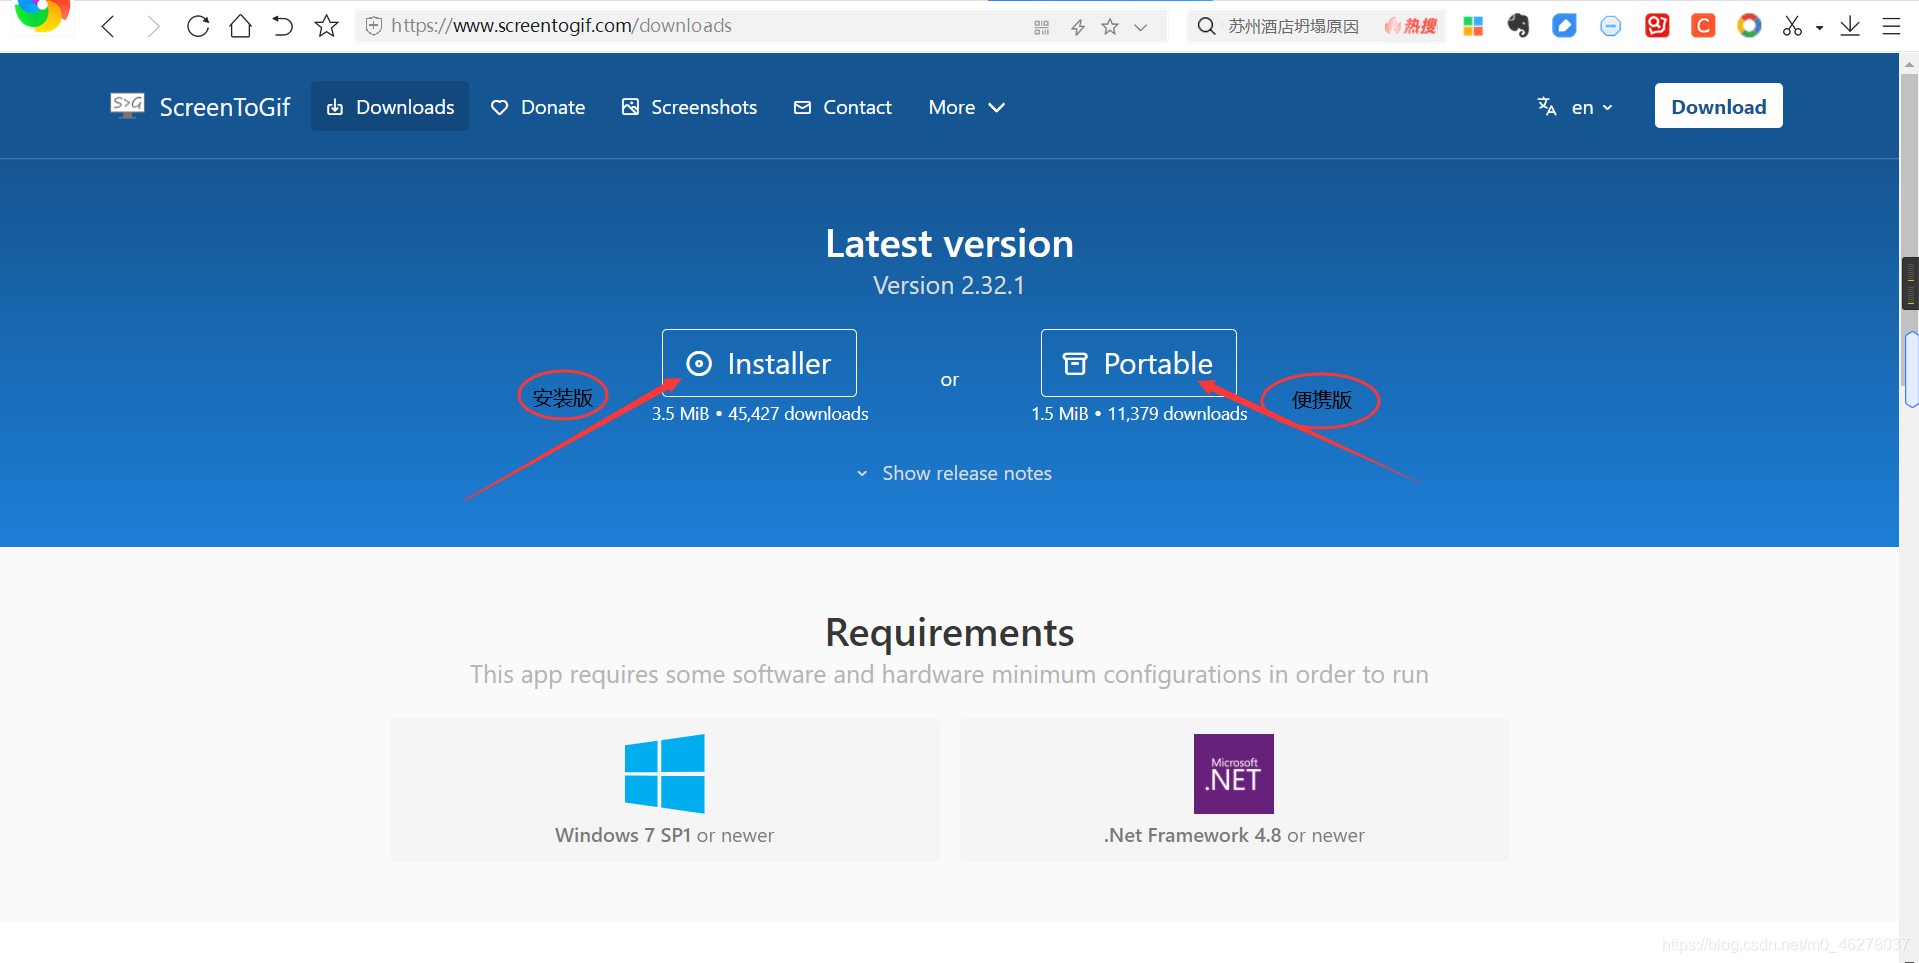Click the white Download button

coord(1718,106)
